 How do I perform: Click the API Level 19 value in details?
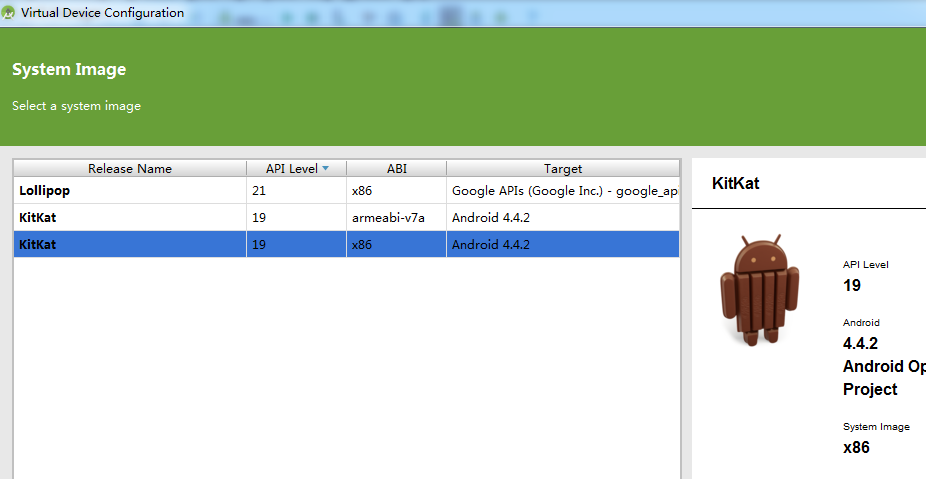pyautogui.click(x=852, y=285)
